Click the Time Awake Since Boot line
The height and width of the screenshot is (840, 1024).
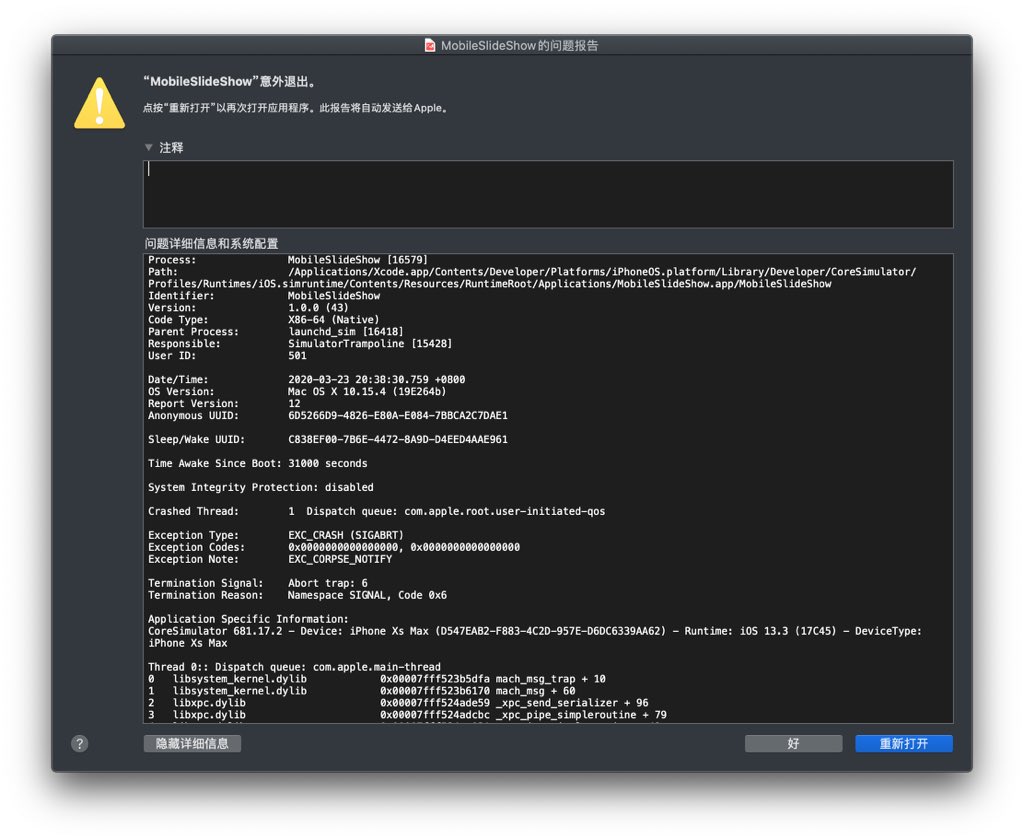tap(257, 464)
